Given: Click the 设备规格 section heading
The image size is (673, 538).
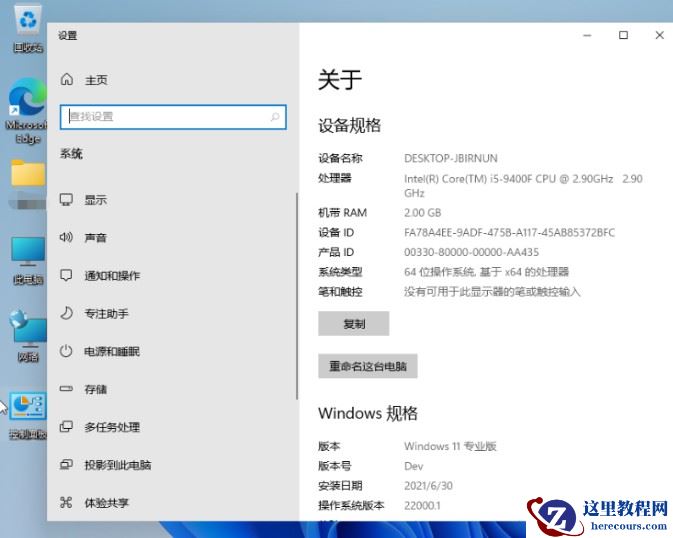Looking at the screenshot, I should tap(349, 125).
